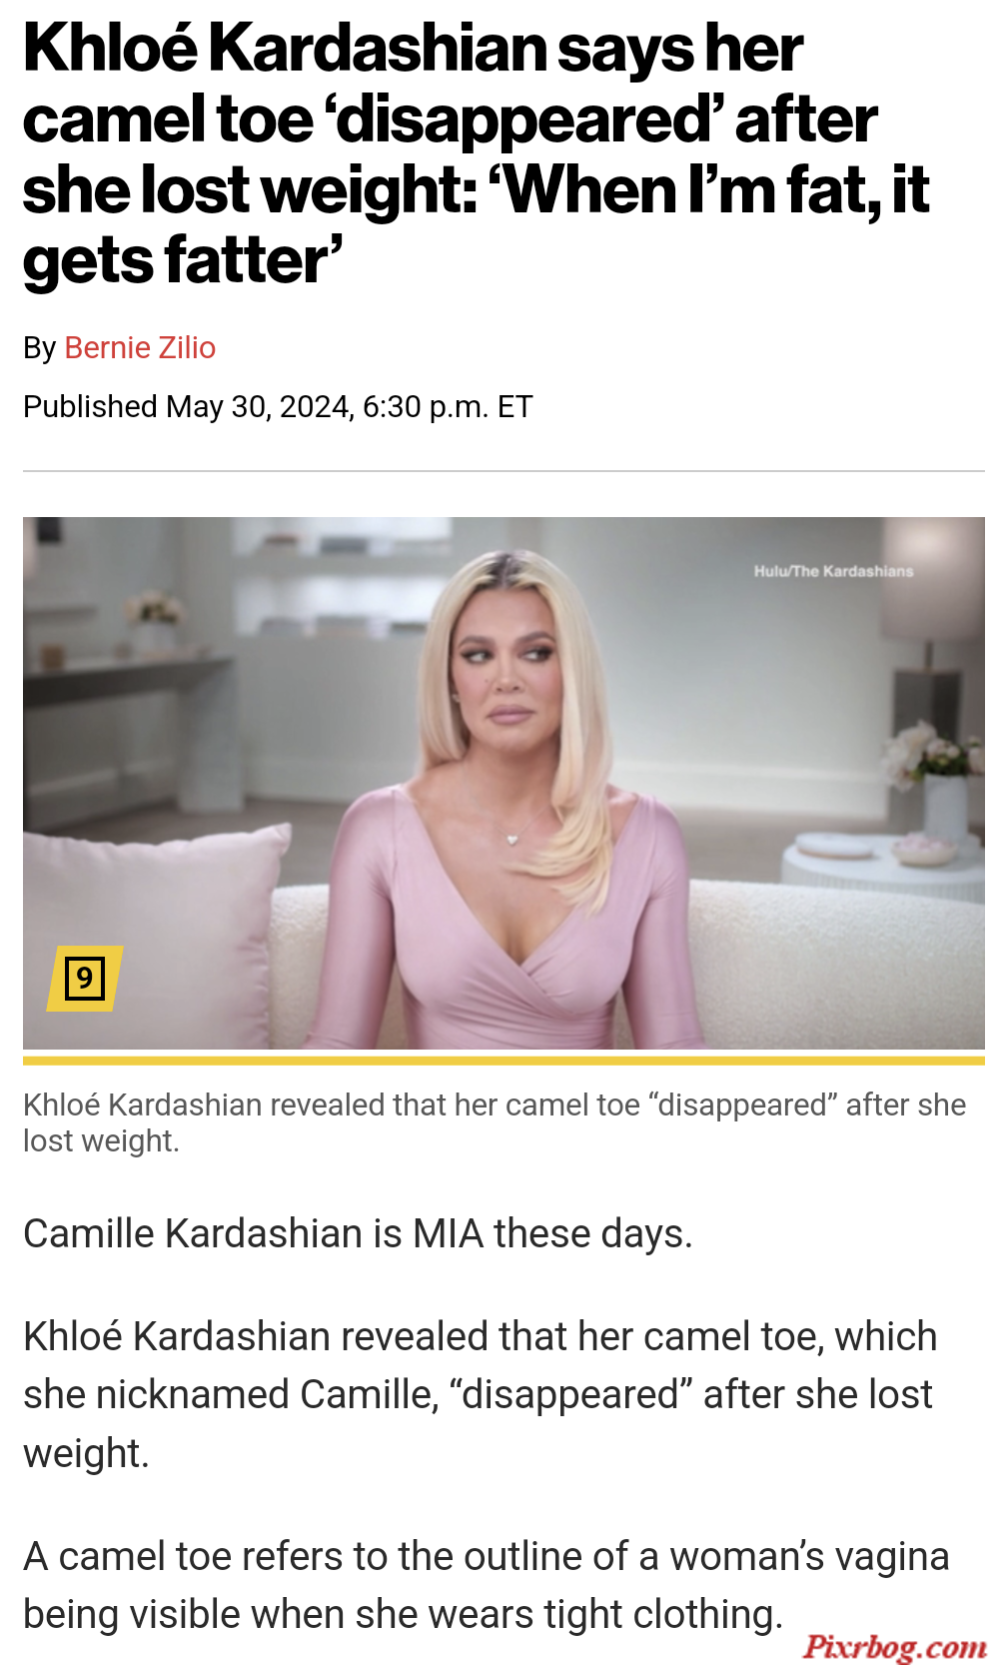Open the yellow gallery badge numbered 9

[x=85, y=978]
